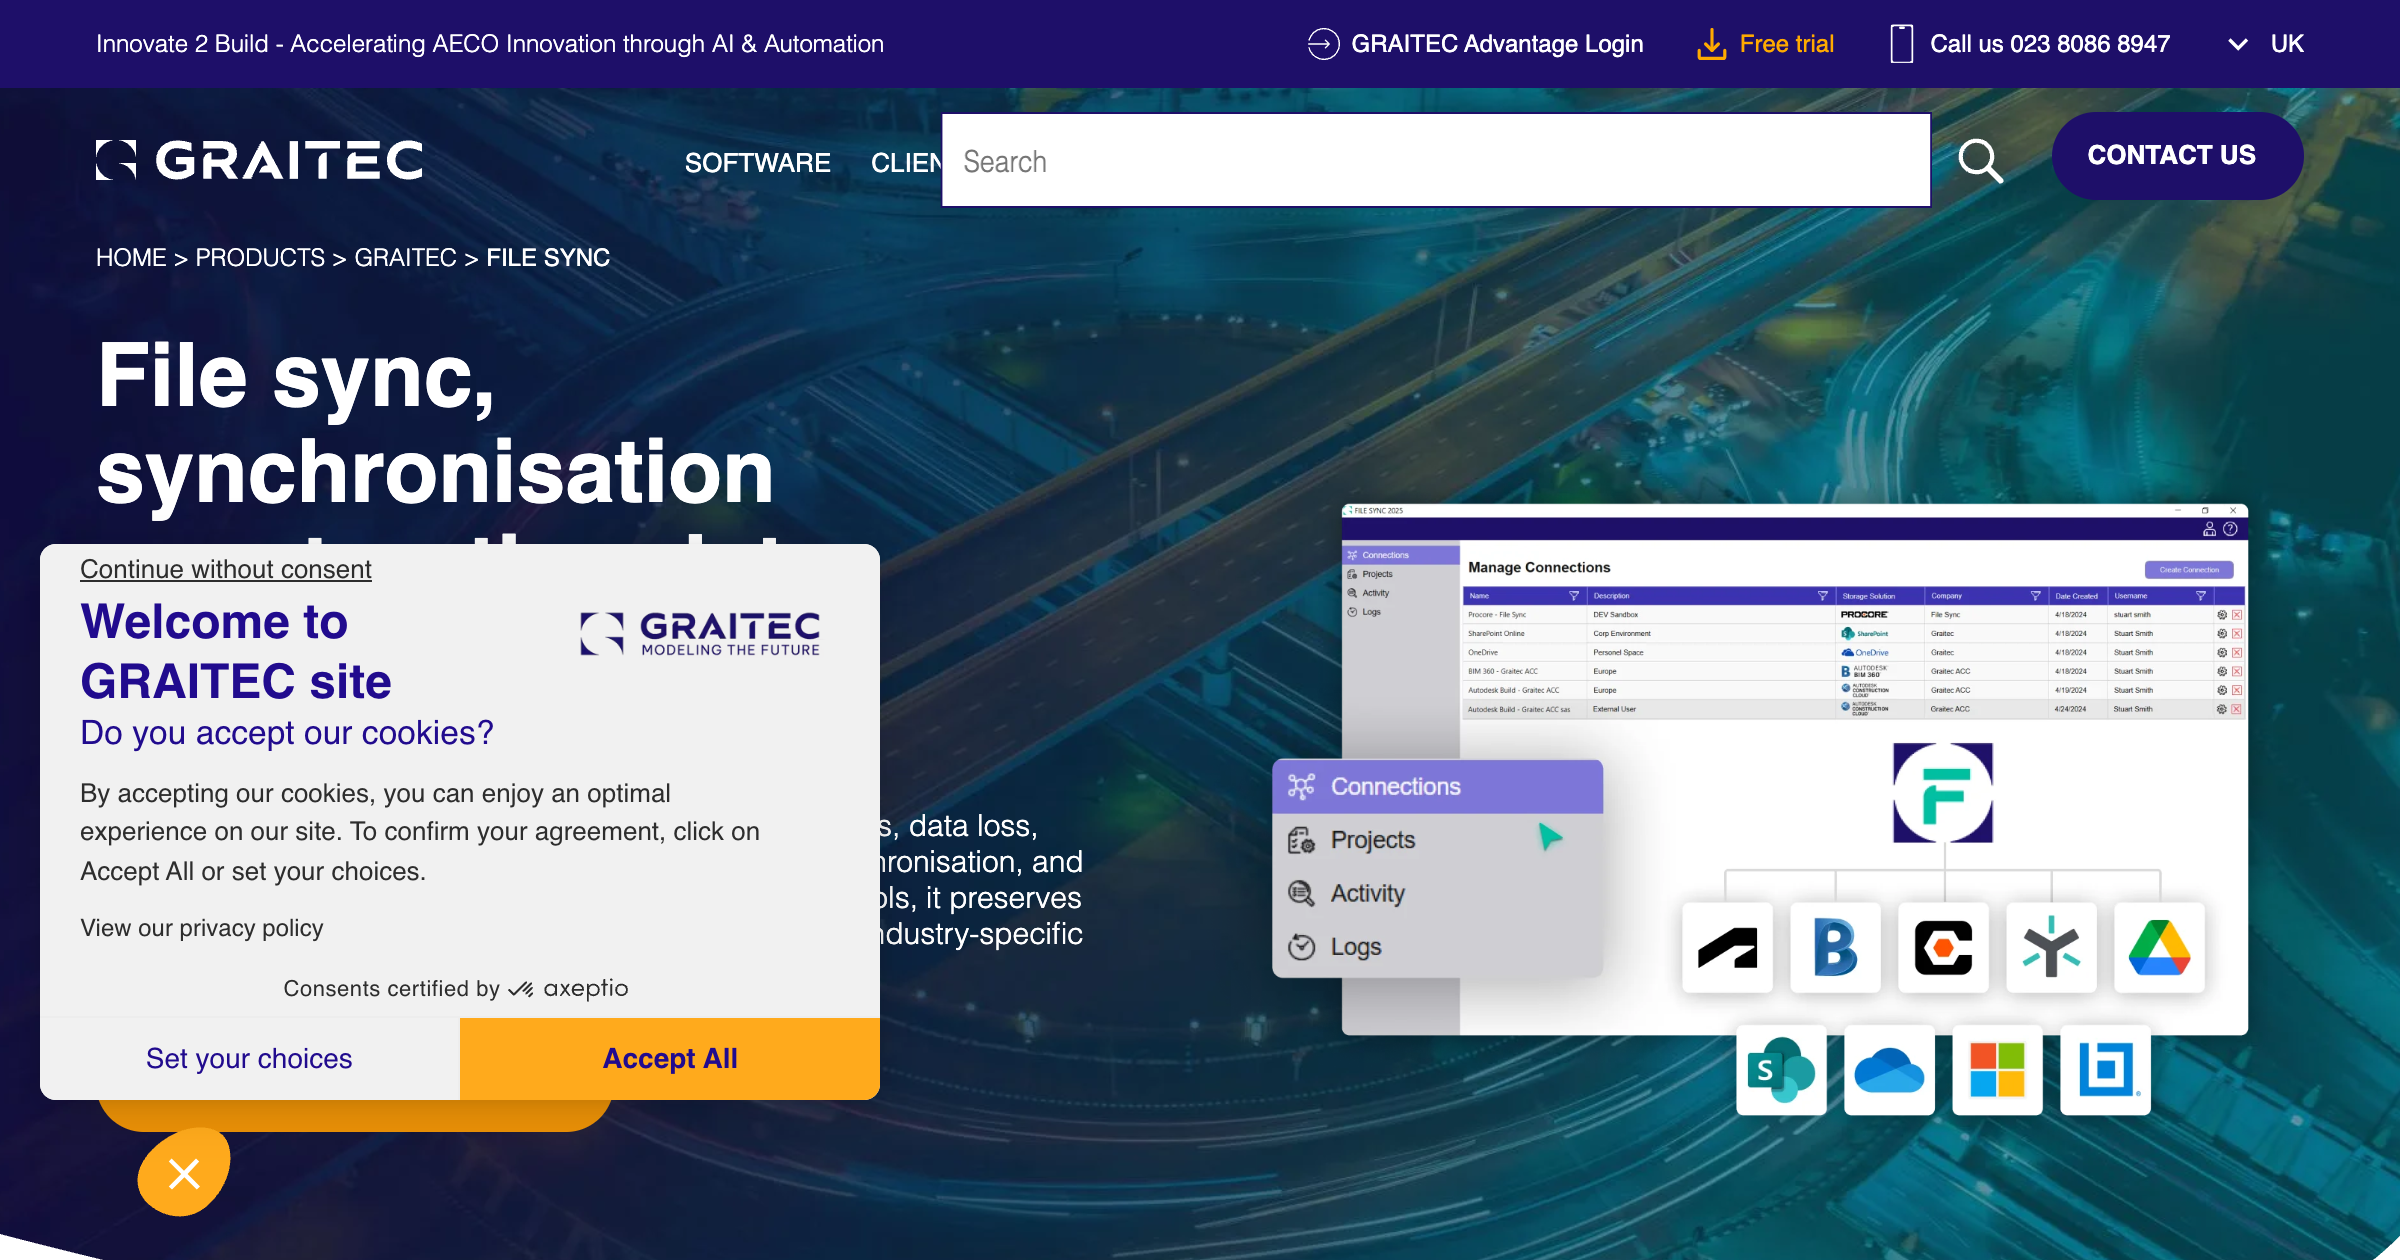2400x1260 pixels.
Task: Click the phone icon beside Call us
Action: (x=1902, y=44)
